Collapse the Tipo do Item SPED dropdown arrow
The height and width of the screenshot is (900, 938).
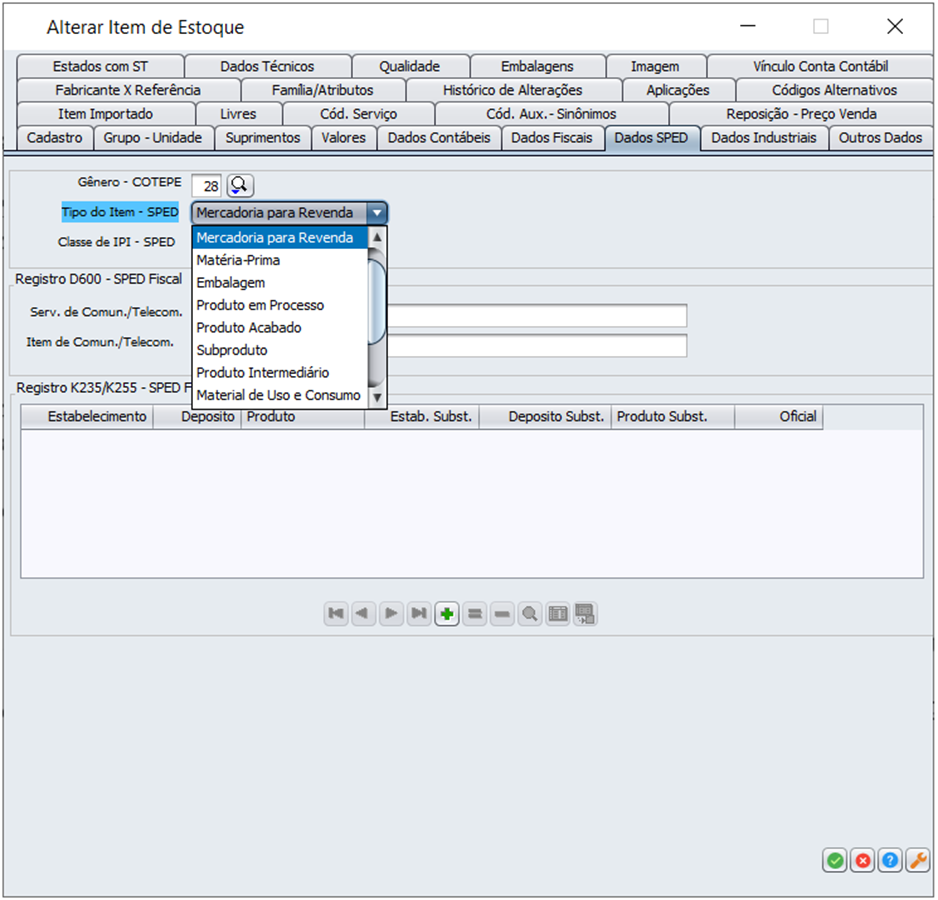tap(377, 213)
